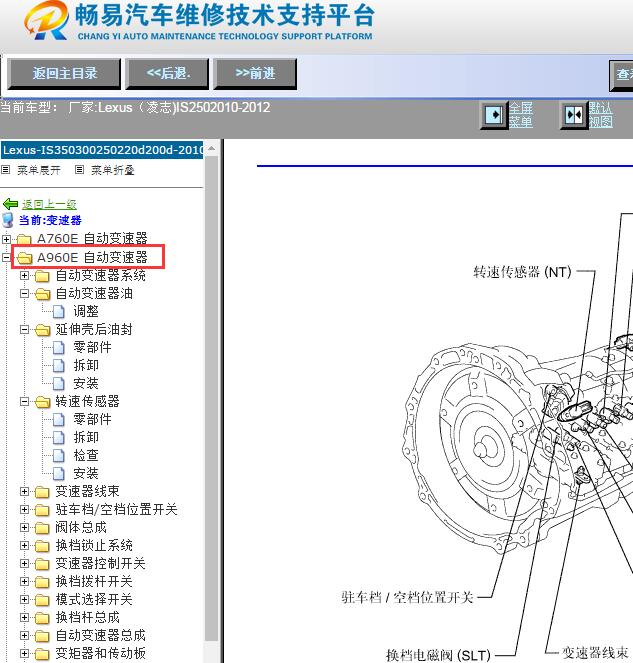Open the 全屏菜单 link
The height and width of the screenshot is (663, 633).
[521, 115]
